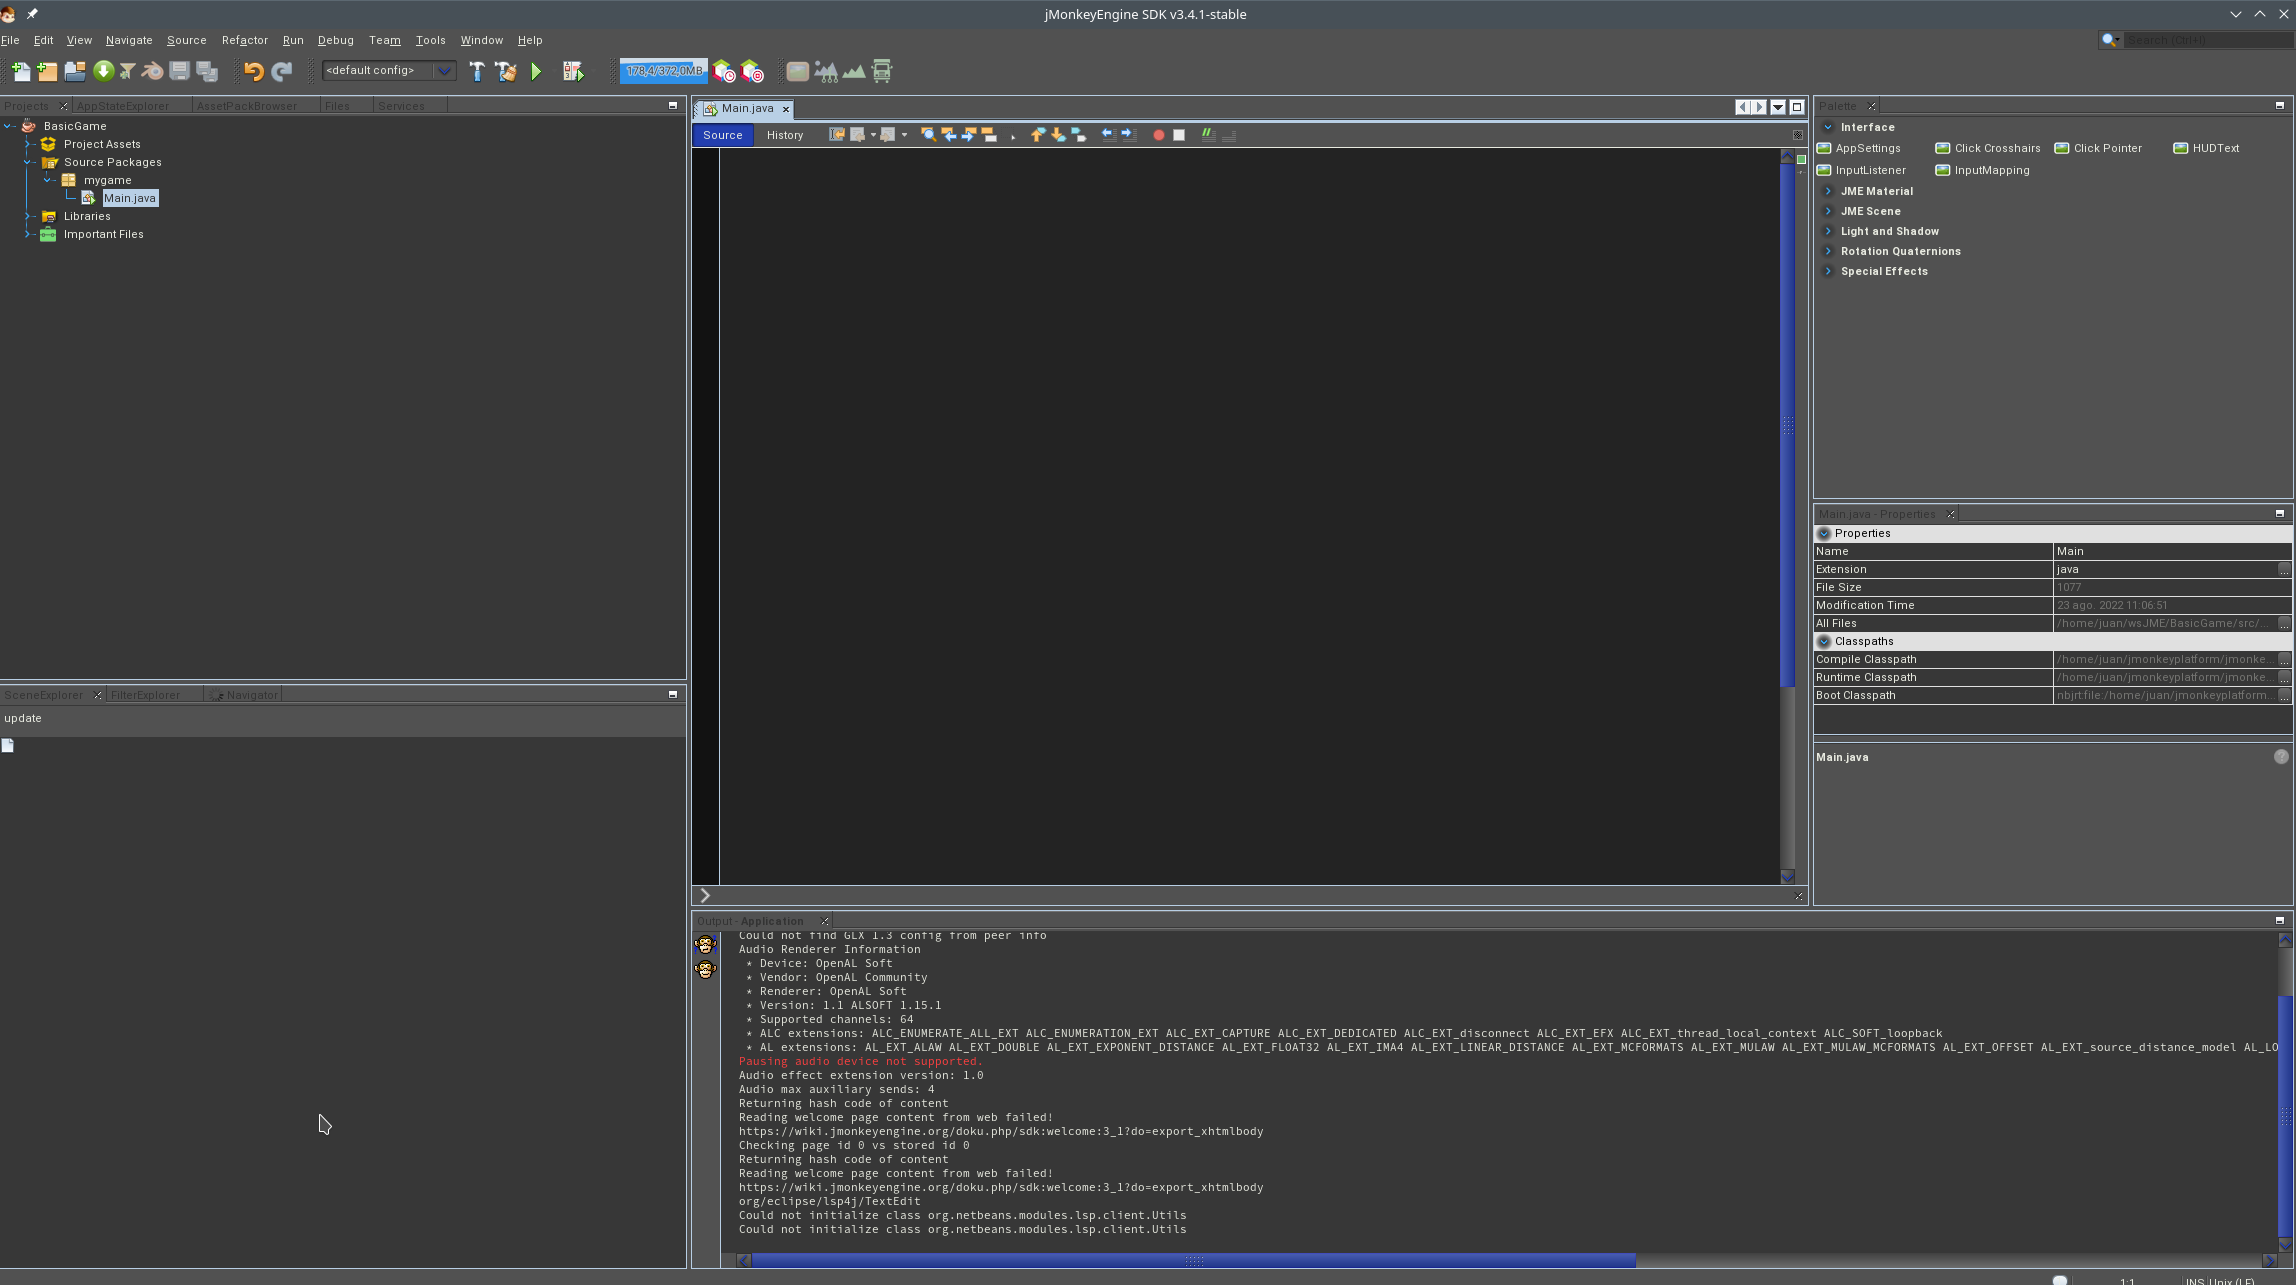Select the Click Crosshairs palette item

coord(1988,148)
